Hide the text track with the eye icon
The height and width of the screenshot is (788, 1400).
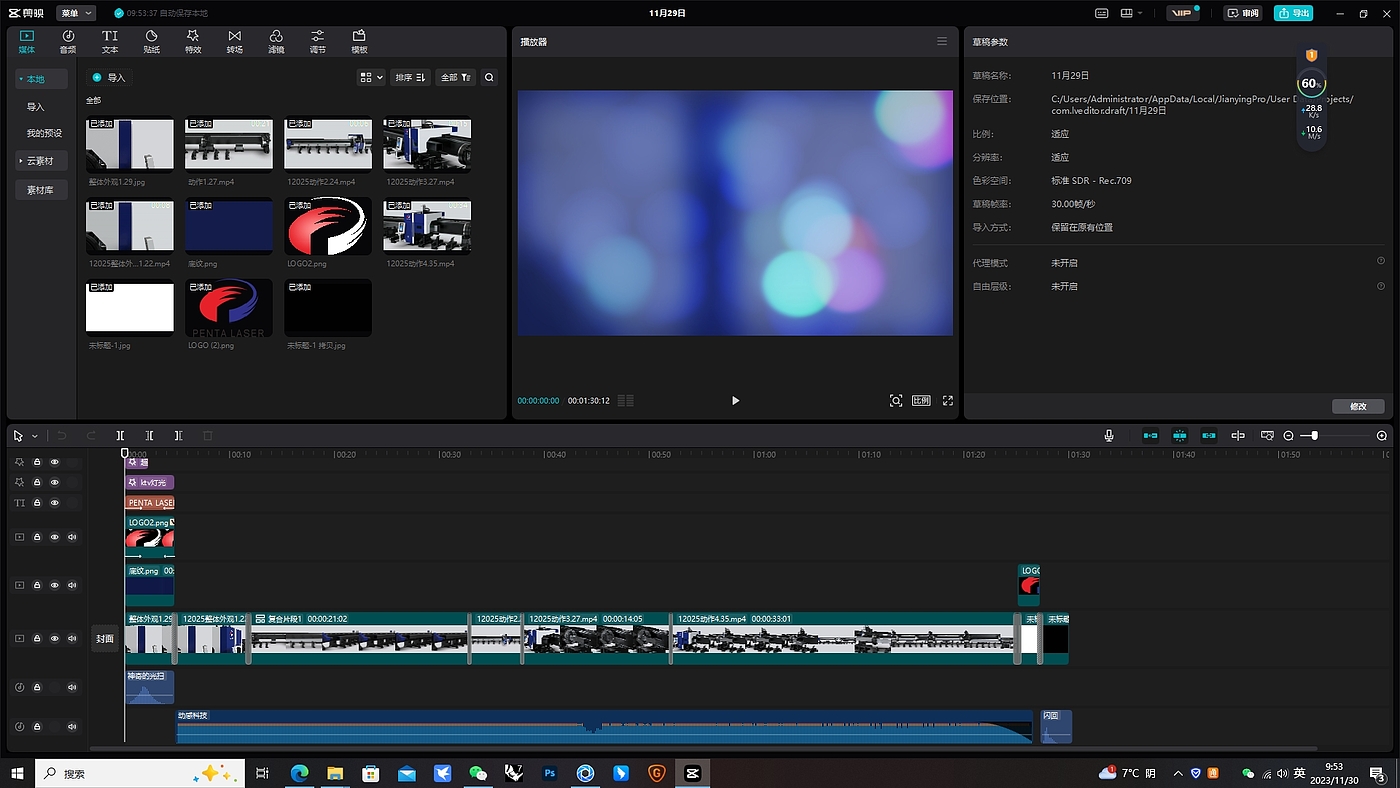pos(55,502)
